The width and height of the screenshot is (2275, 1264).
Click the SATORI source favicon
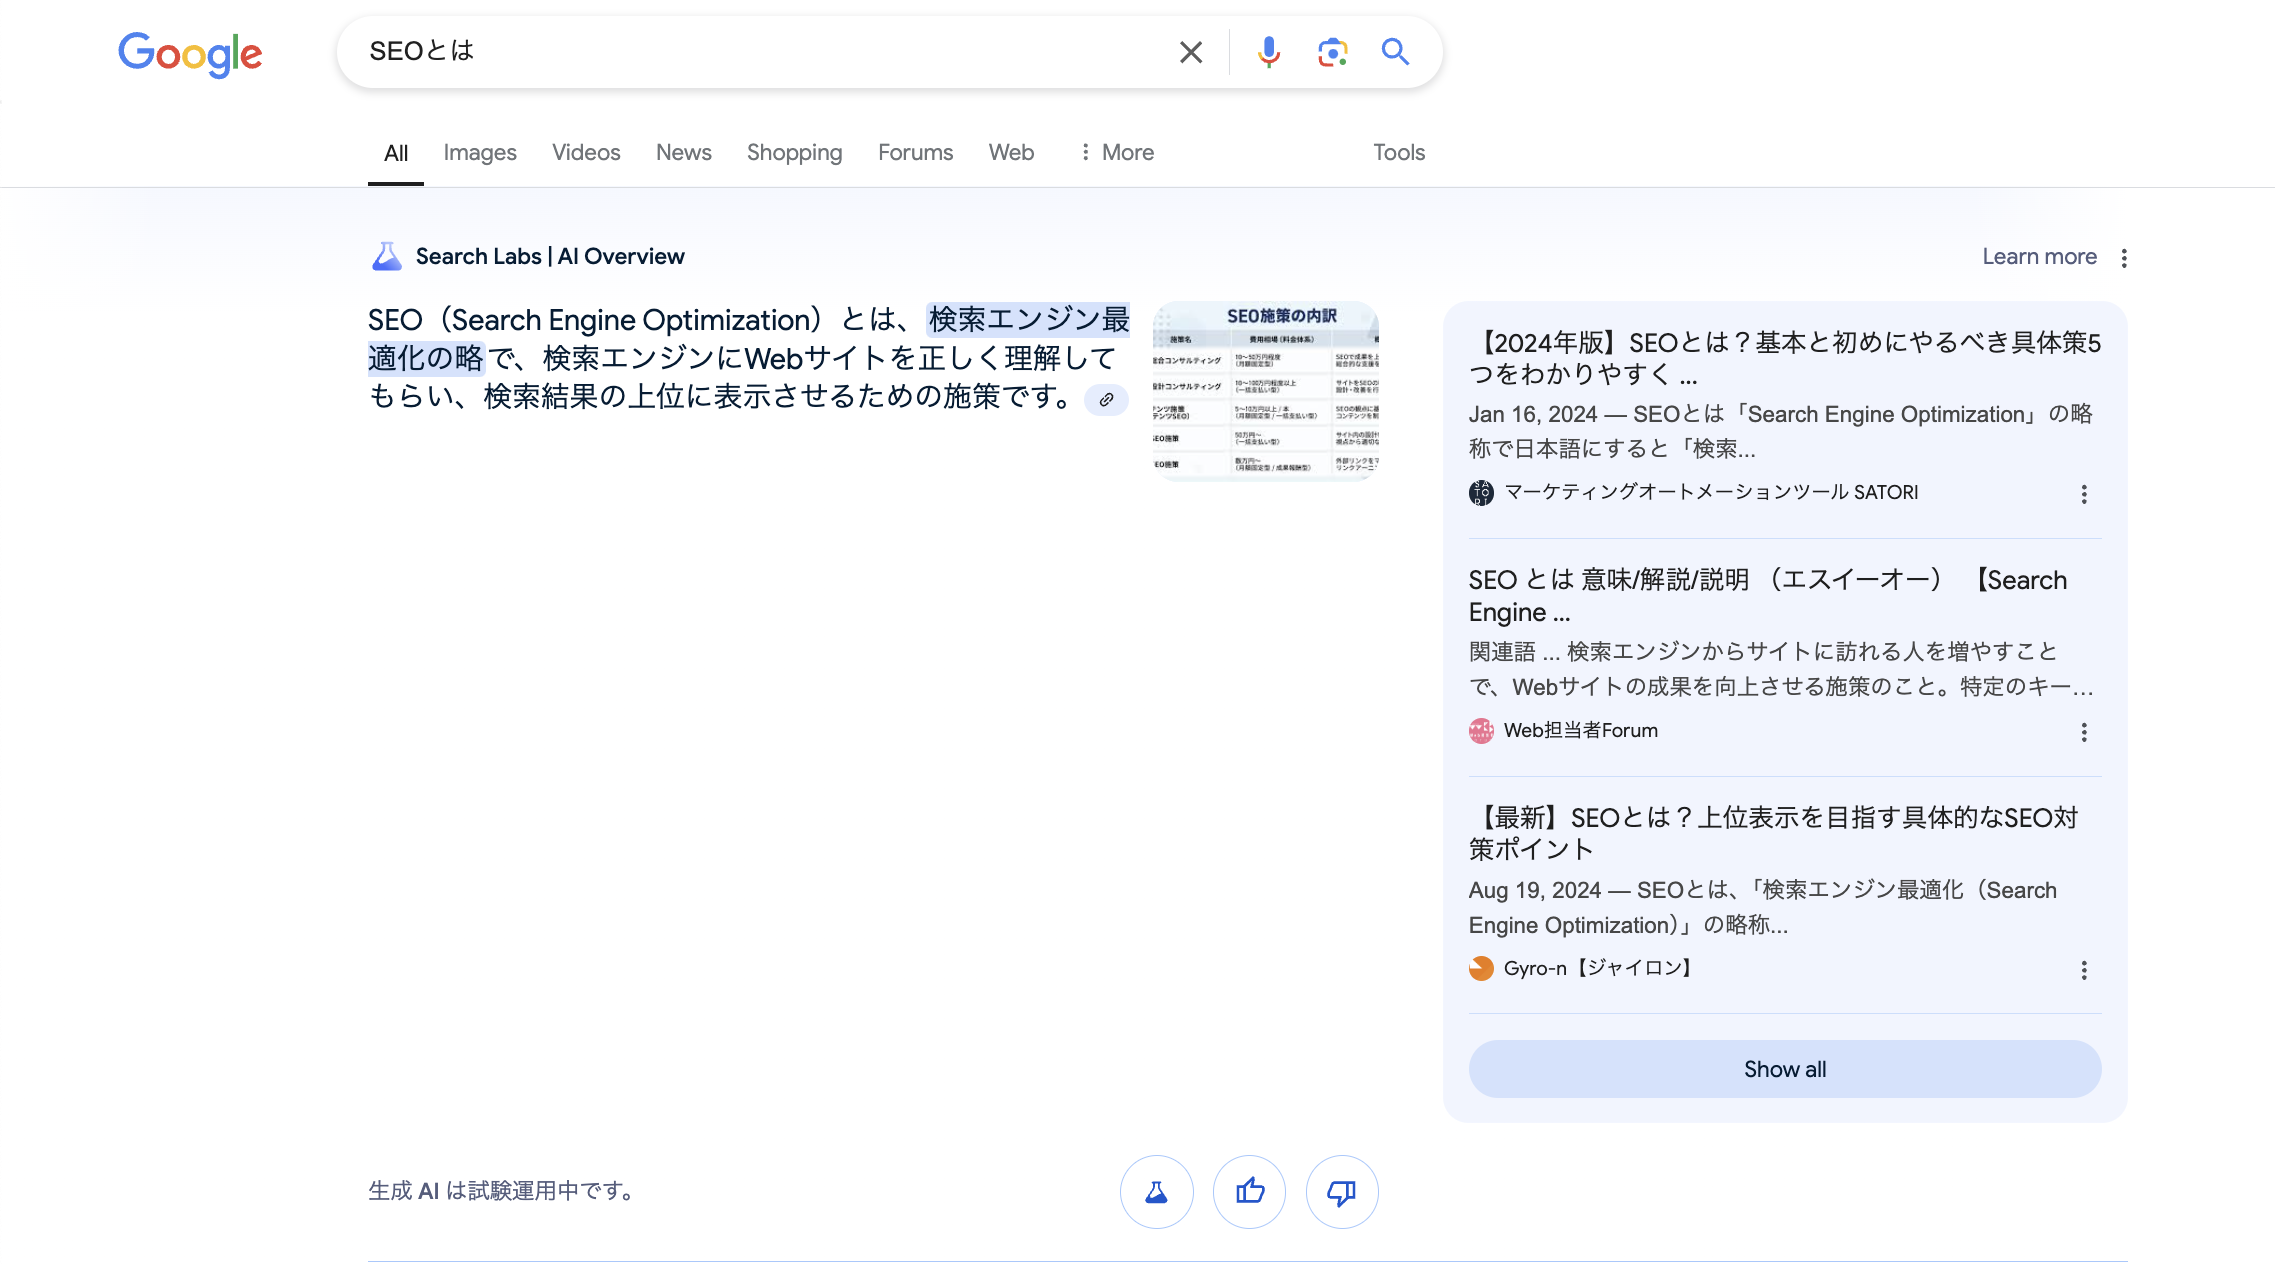(x=1481, y=492)
